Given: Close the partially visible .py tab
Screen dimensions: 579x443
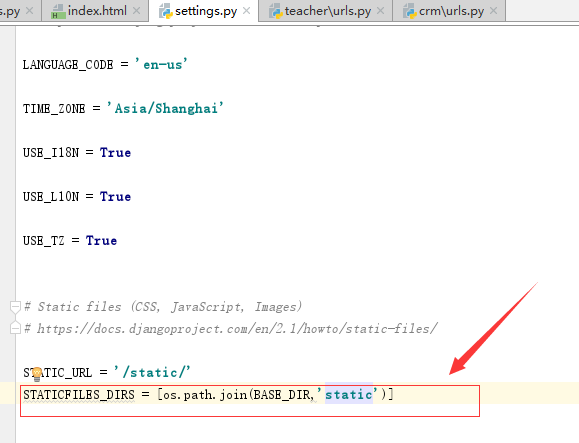Looking at the screenshot, I should click(x=30, y=11).
